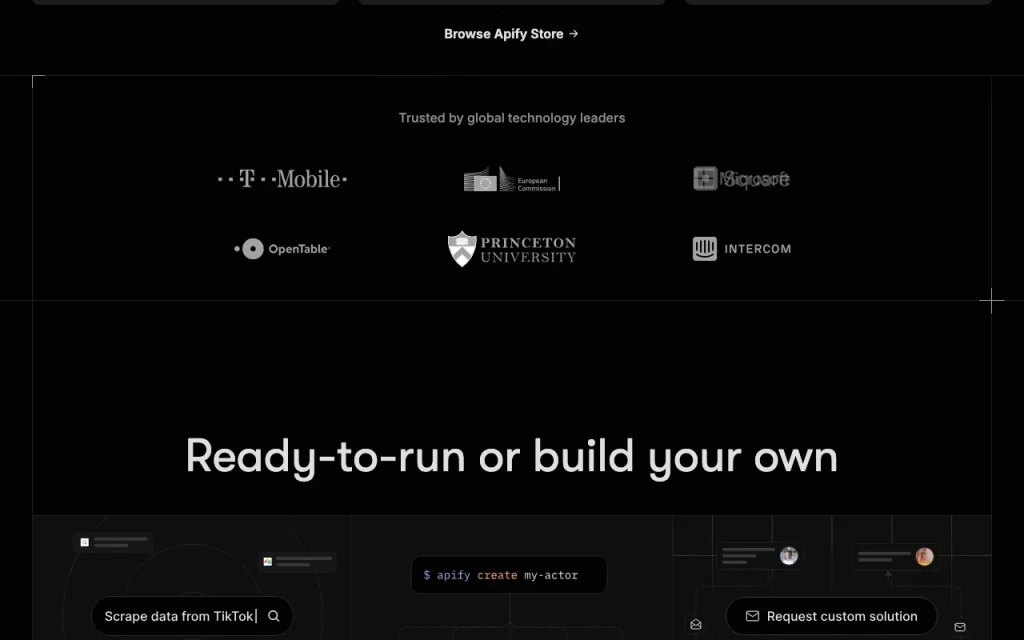
Task: Select the T-Mobile logo
Action: (x=282, y=178)
